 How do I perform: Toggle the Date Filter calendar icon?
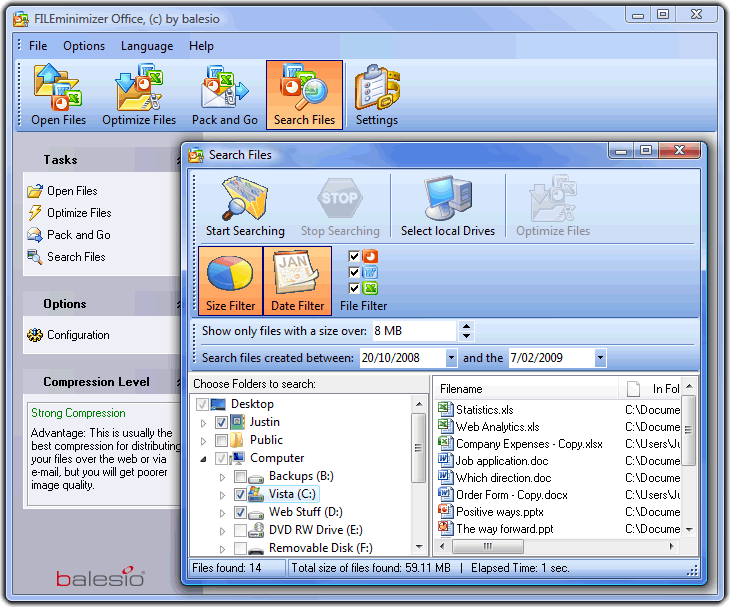pyautogui.click(x=297, y=281)
